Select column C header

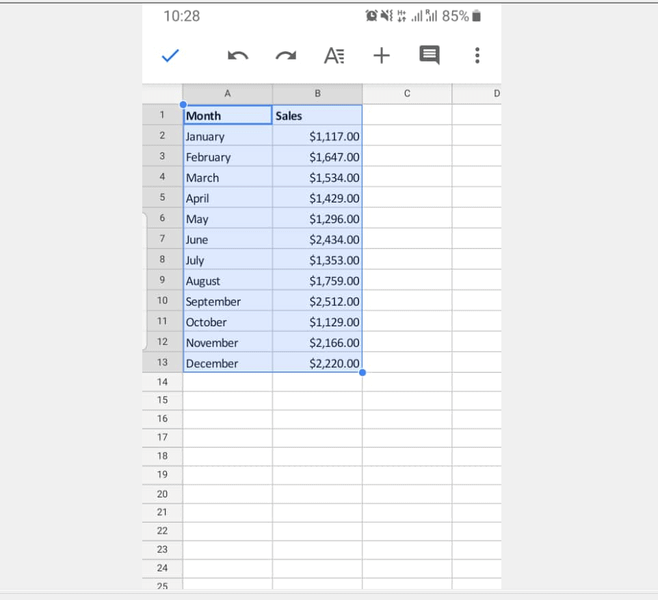pos(407,94)
